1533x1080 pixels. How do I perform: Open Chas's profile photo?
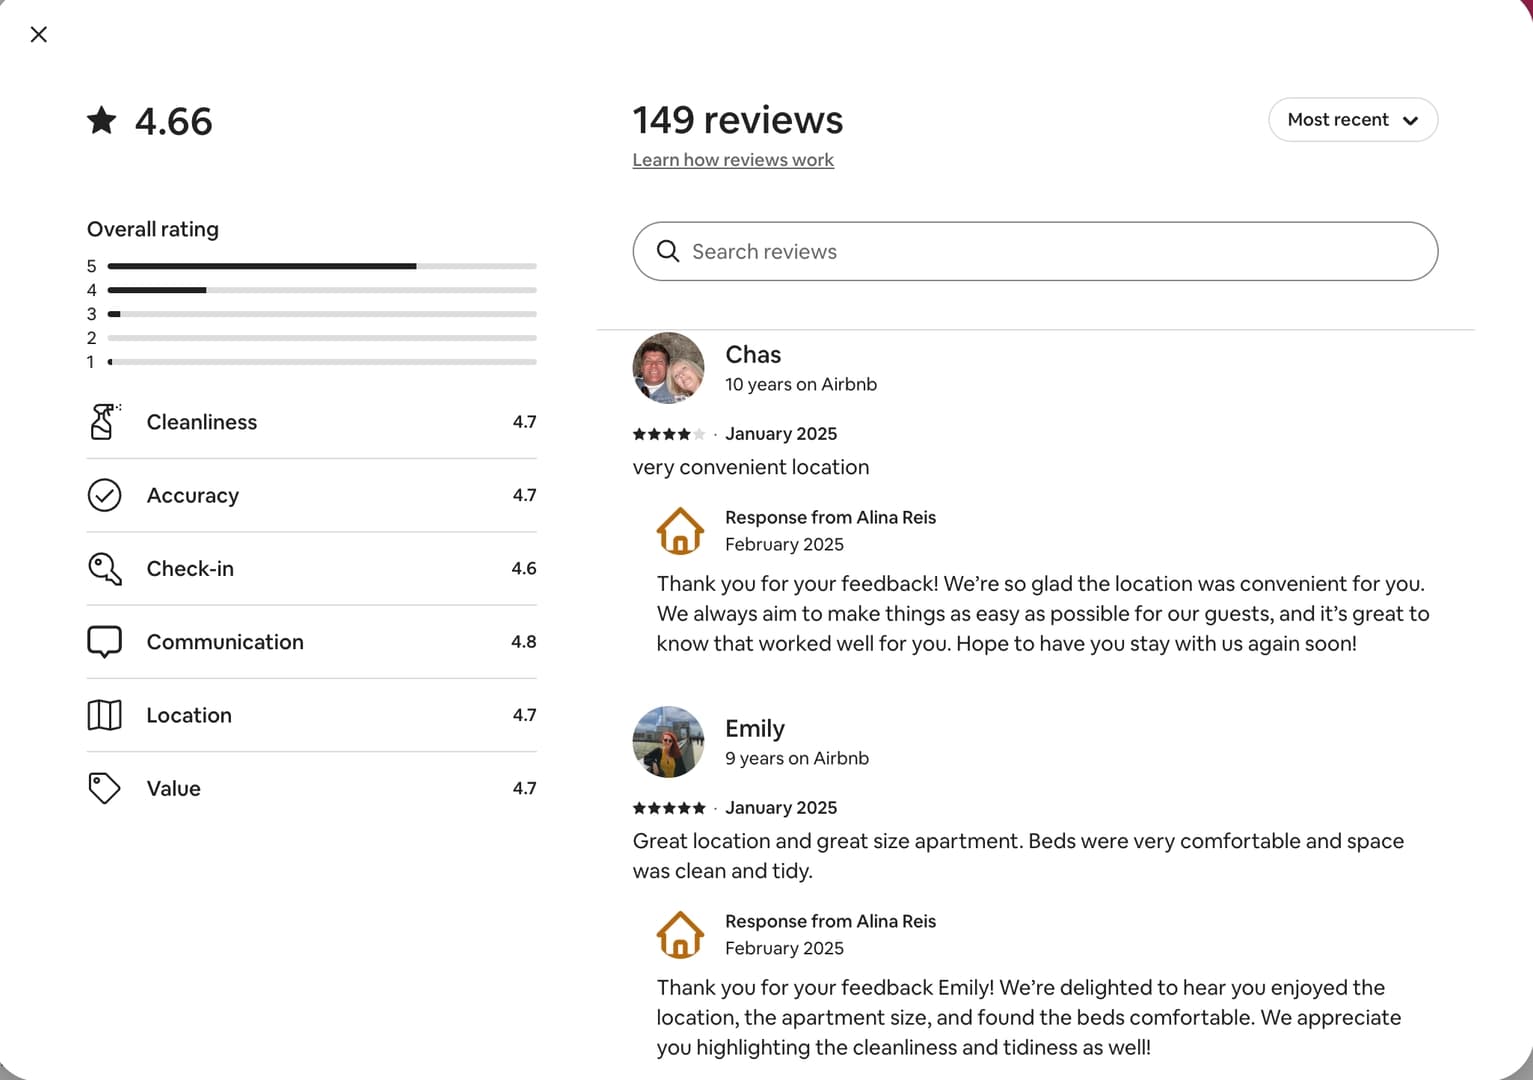[x=668, y=368]
